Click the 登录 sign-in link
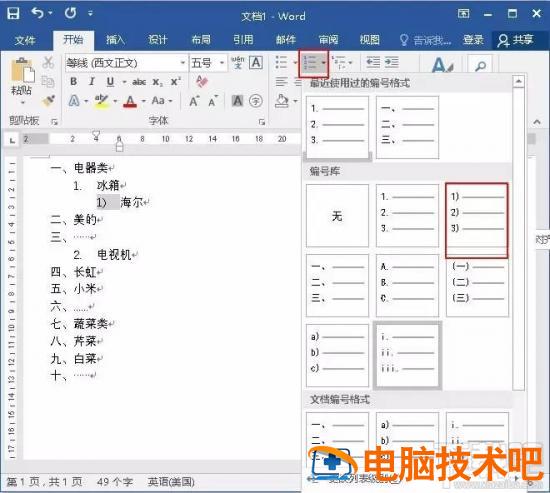 pyautogui.click(x=473, y=40)
